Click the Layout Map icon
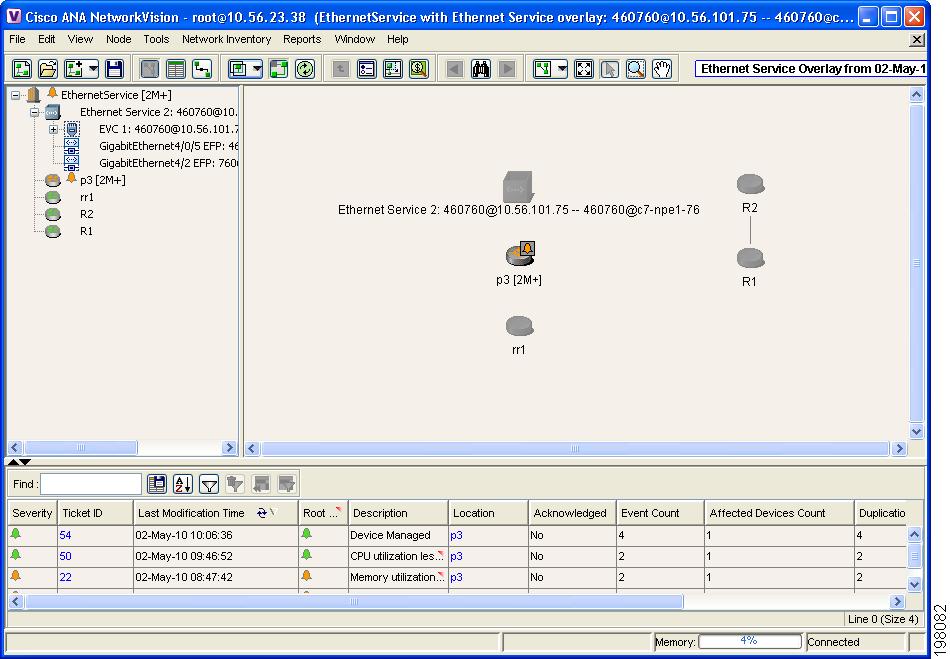Image resolution: width=950 pixels, height=659 pixels. pyautogui.click(x=543, y=68)
